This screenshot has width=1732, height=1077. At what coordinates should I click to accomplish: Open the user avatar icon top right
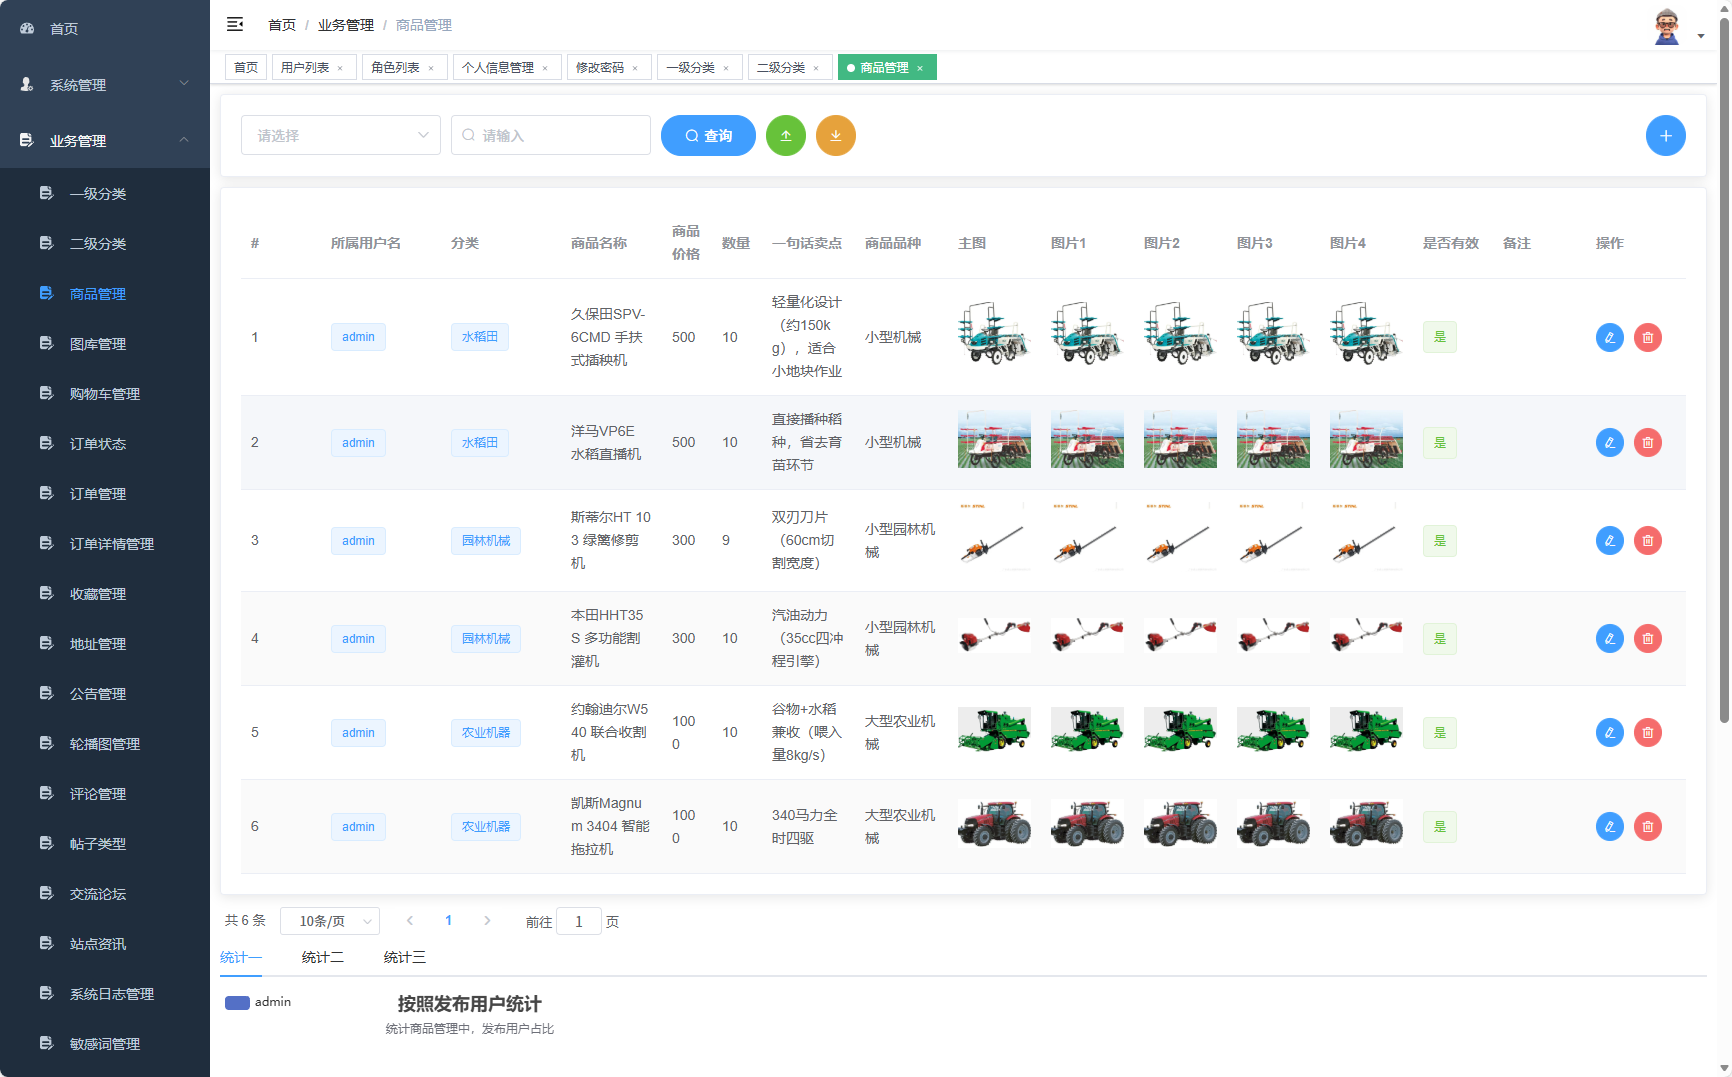point(1667,25)
